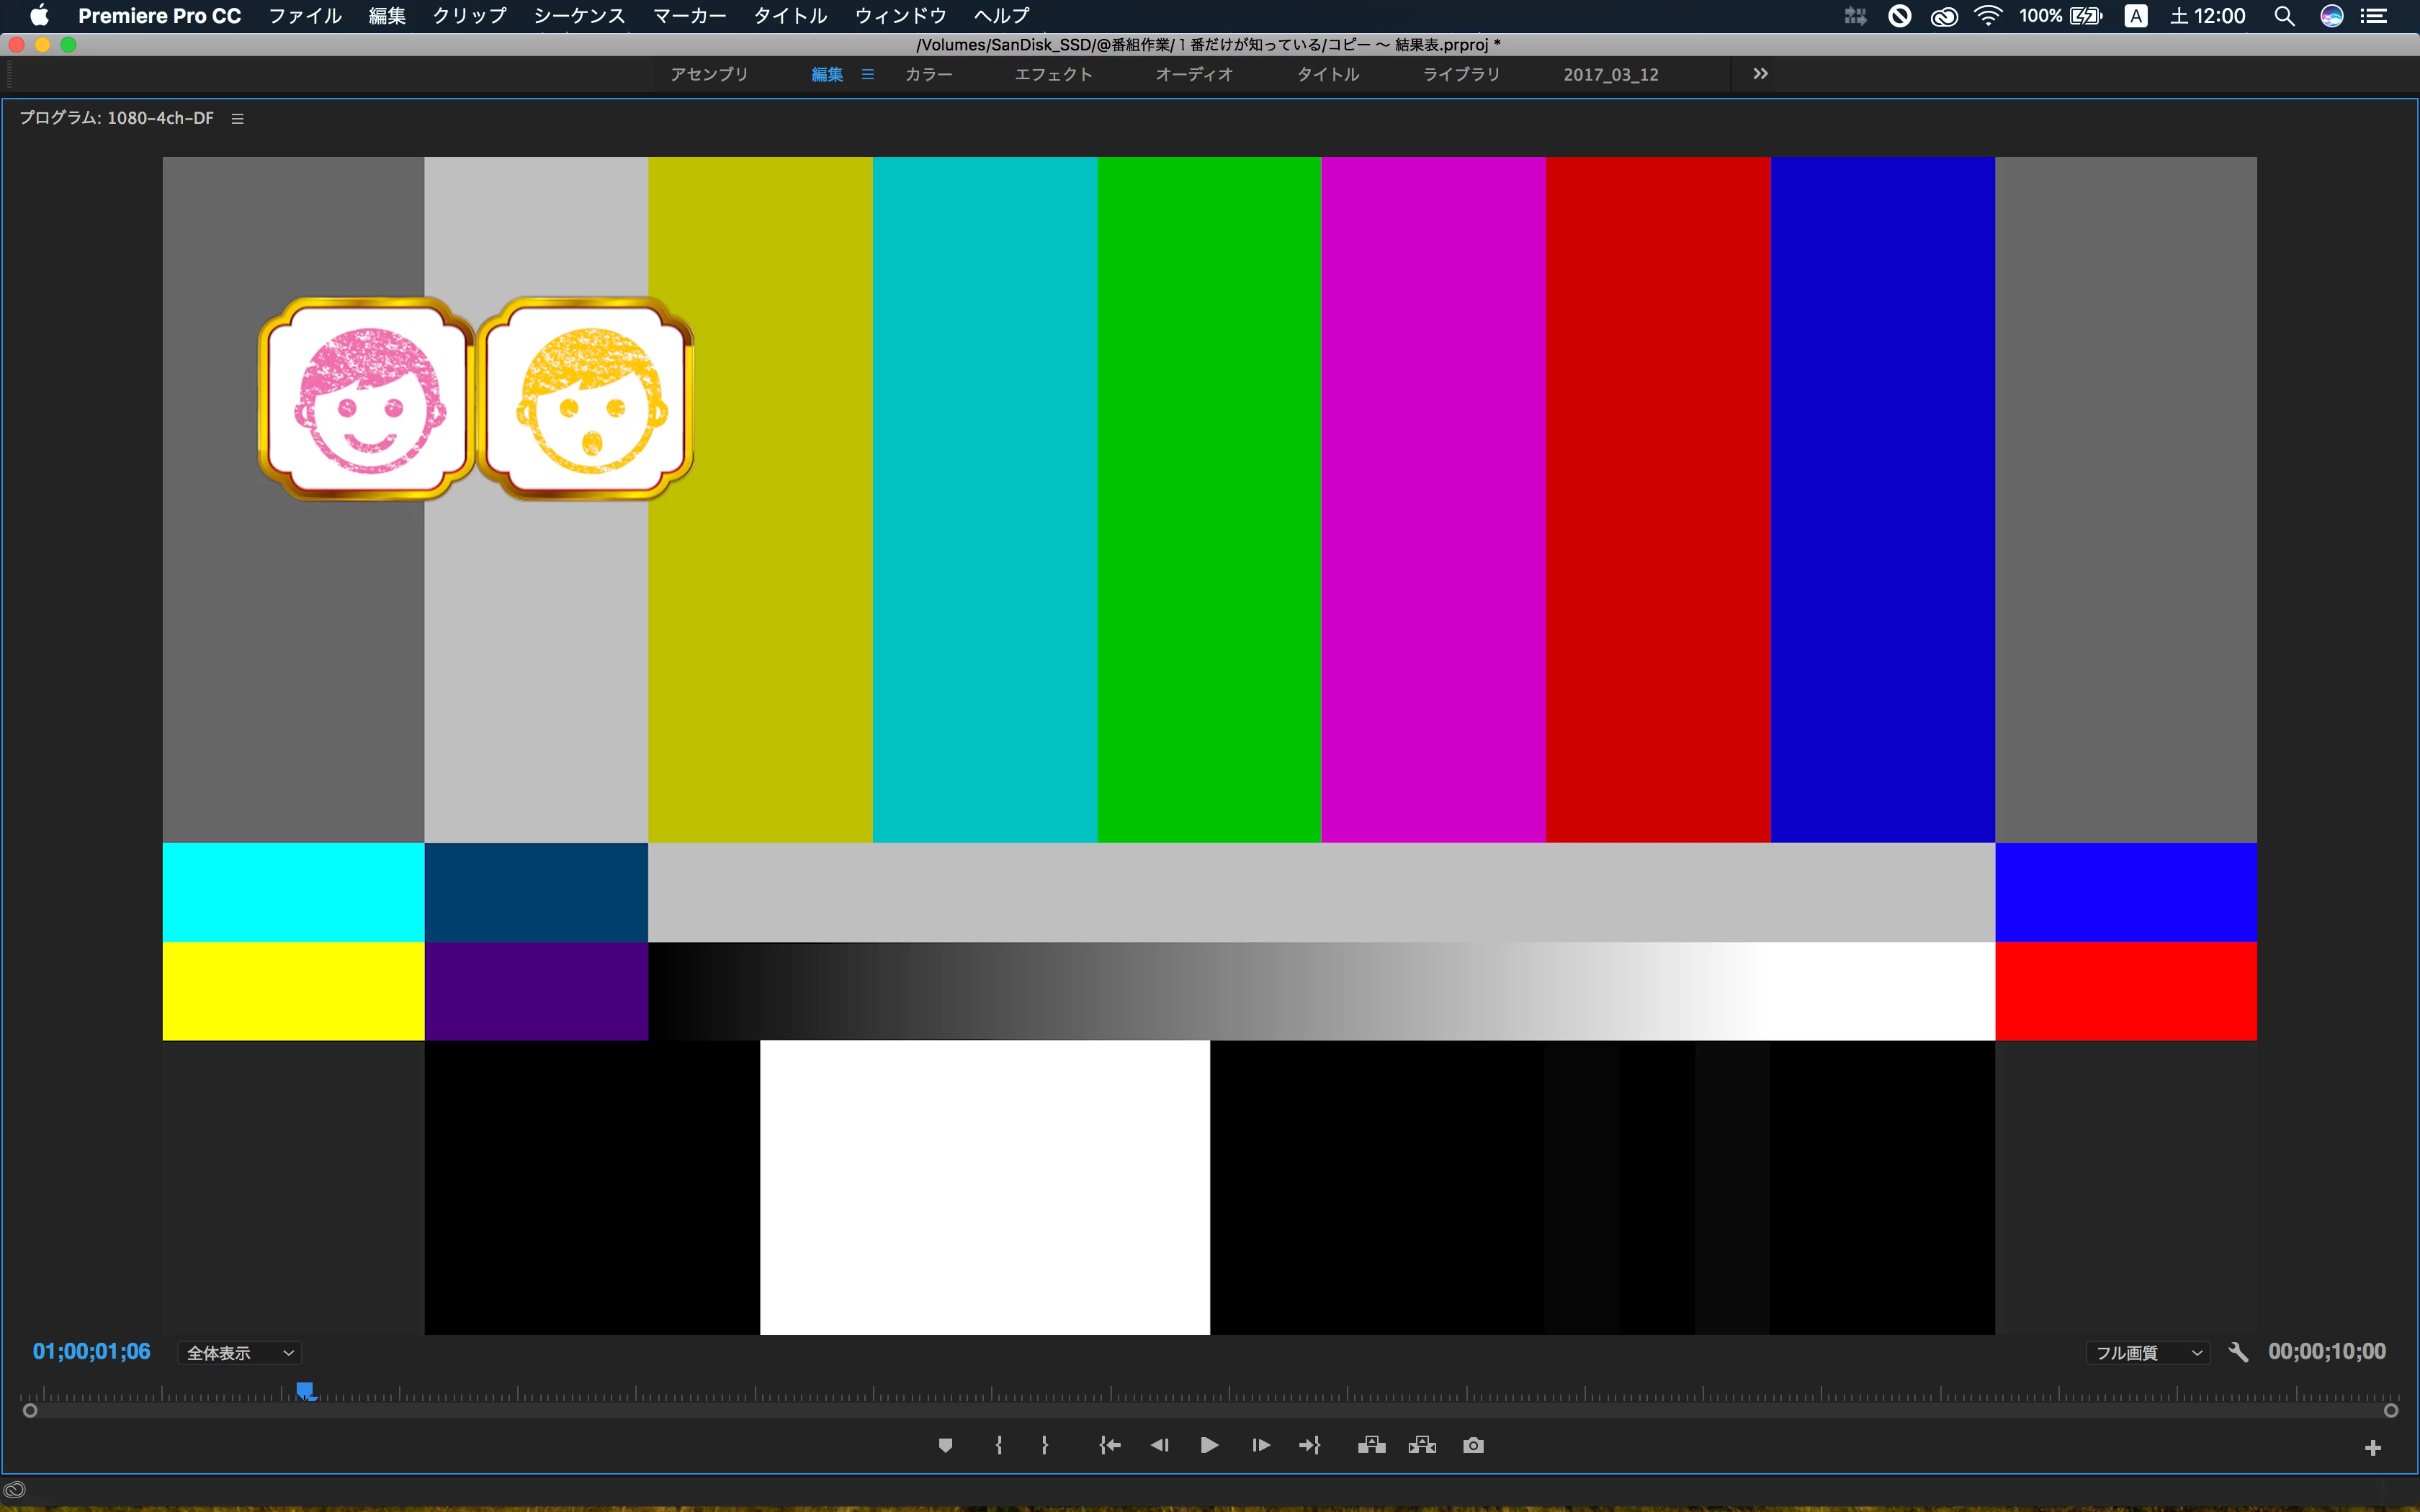Click the Go to In point button
Image resolution: width=2420 pixels, height=1512 pixels.
click(1109, 1445)
